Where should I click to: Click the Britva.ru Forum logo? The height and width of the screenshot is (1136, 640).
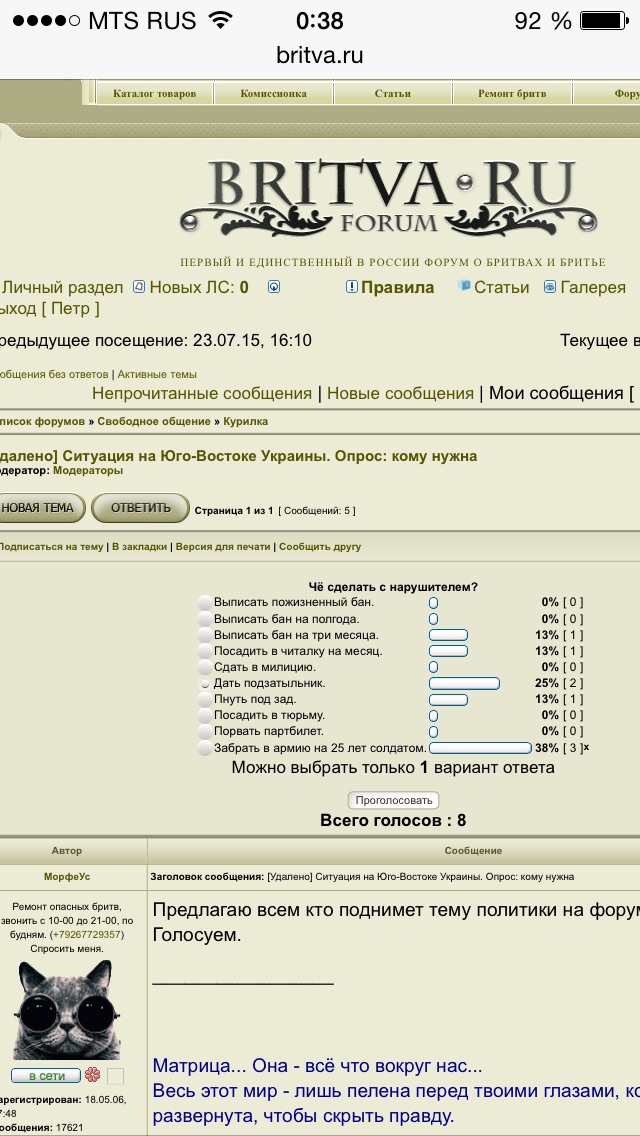tap(390, 198)
